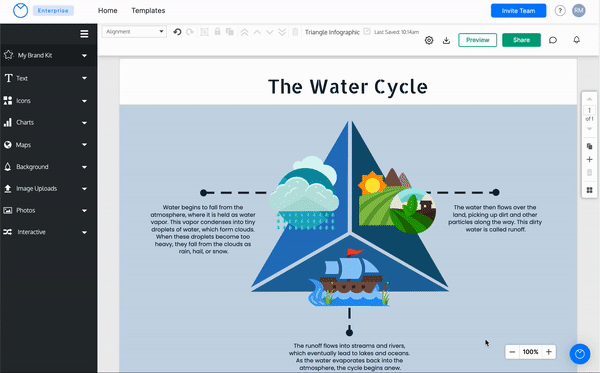This screenshot has height=373, width=600.
Task: Add a new page with the plus icon
Action: pos(589,160)
